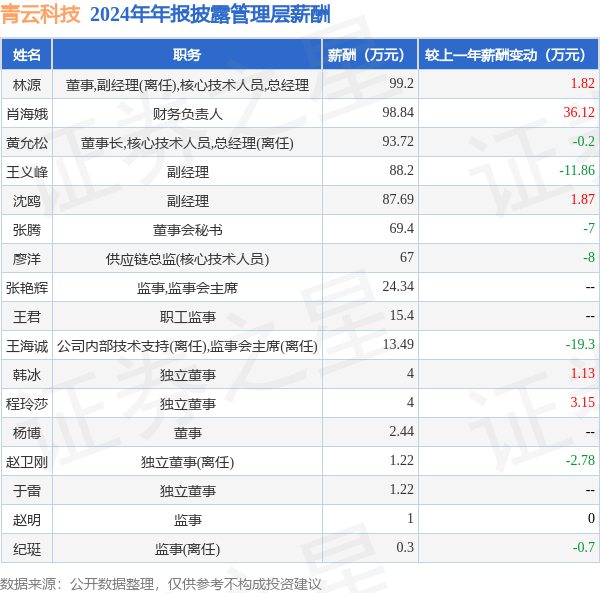Click the name 黄允松
The image size is (600, 593).
click(27, 143)
